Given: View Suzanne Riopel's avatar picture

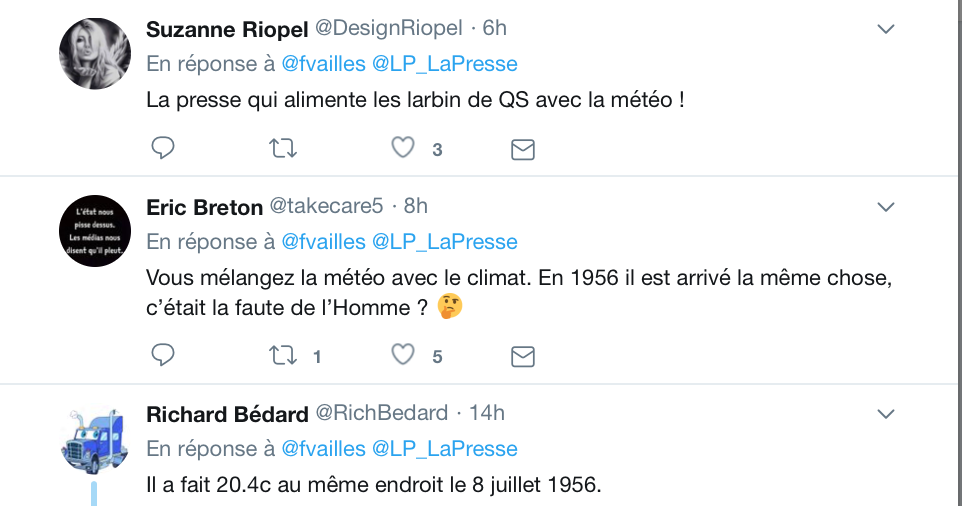Looking at the screenshot, I should click(95, 54).
